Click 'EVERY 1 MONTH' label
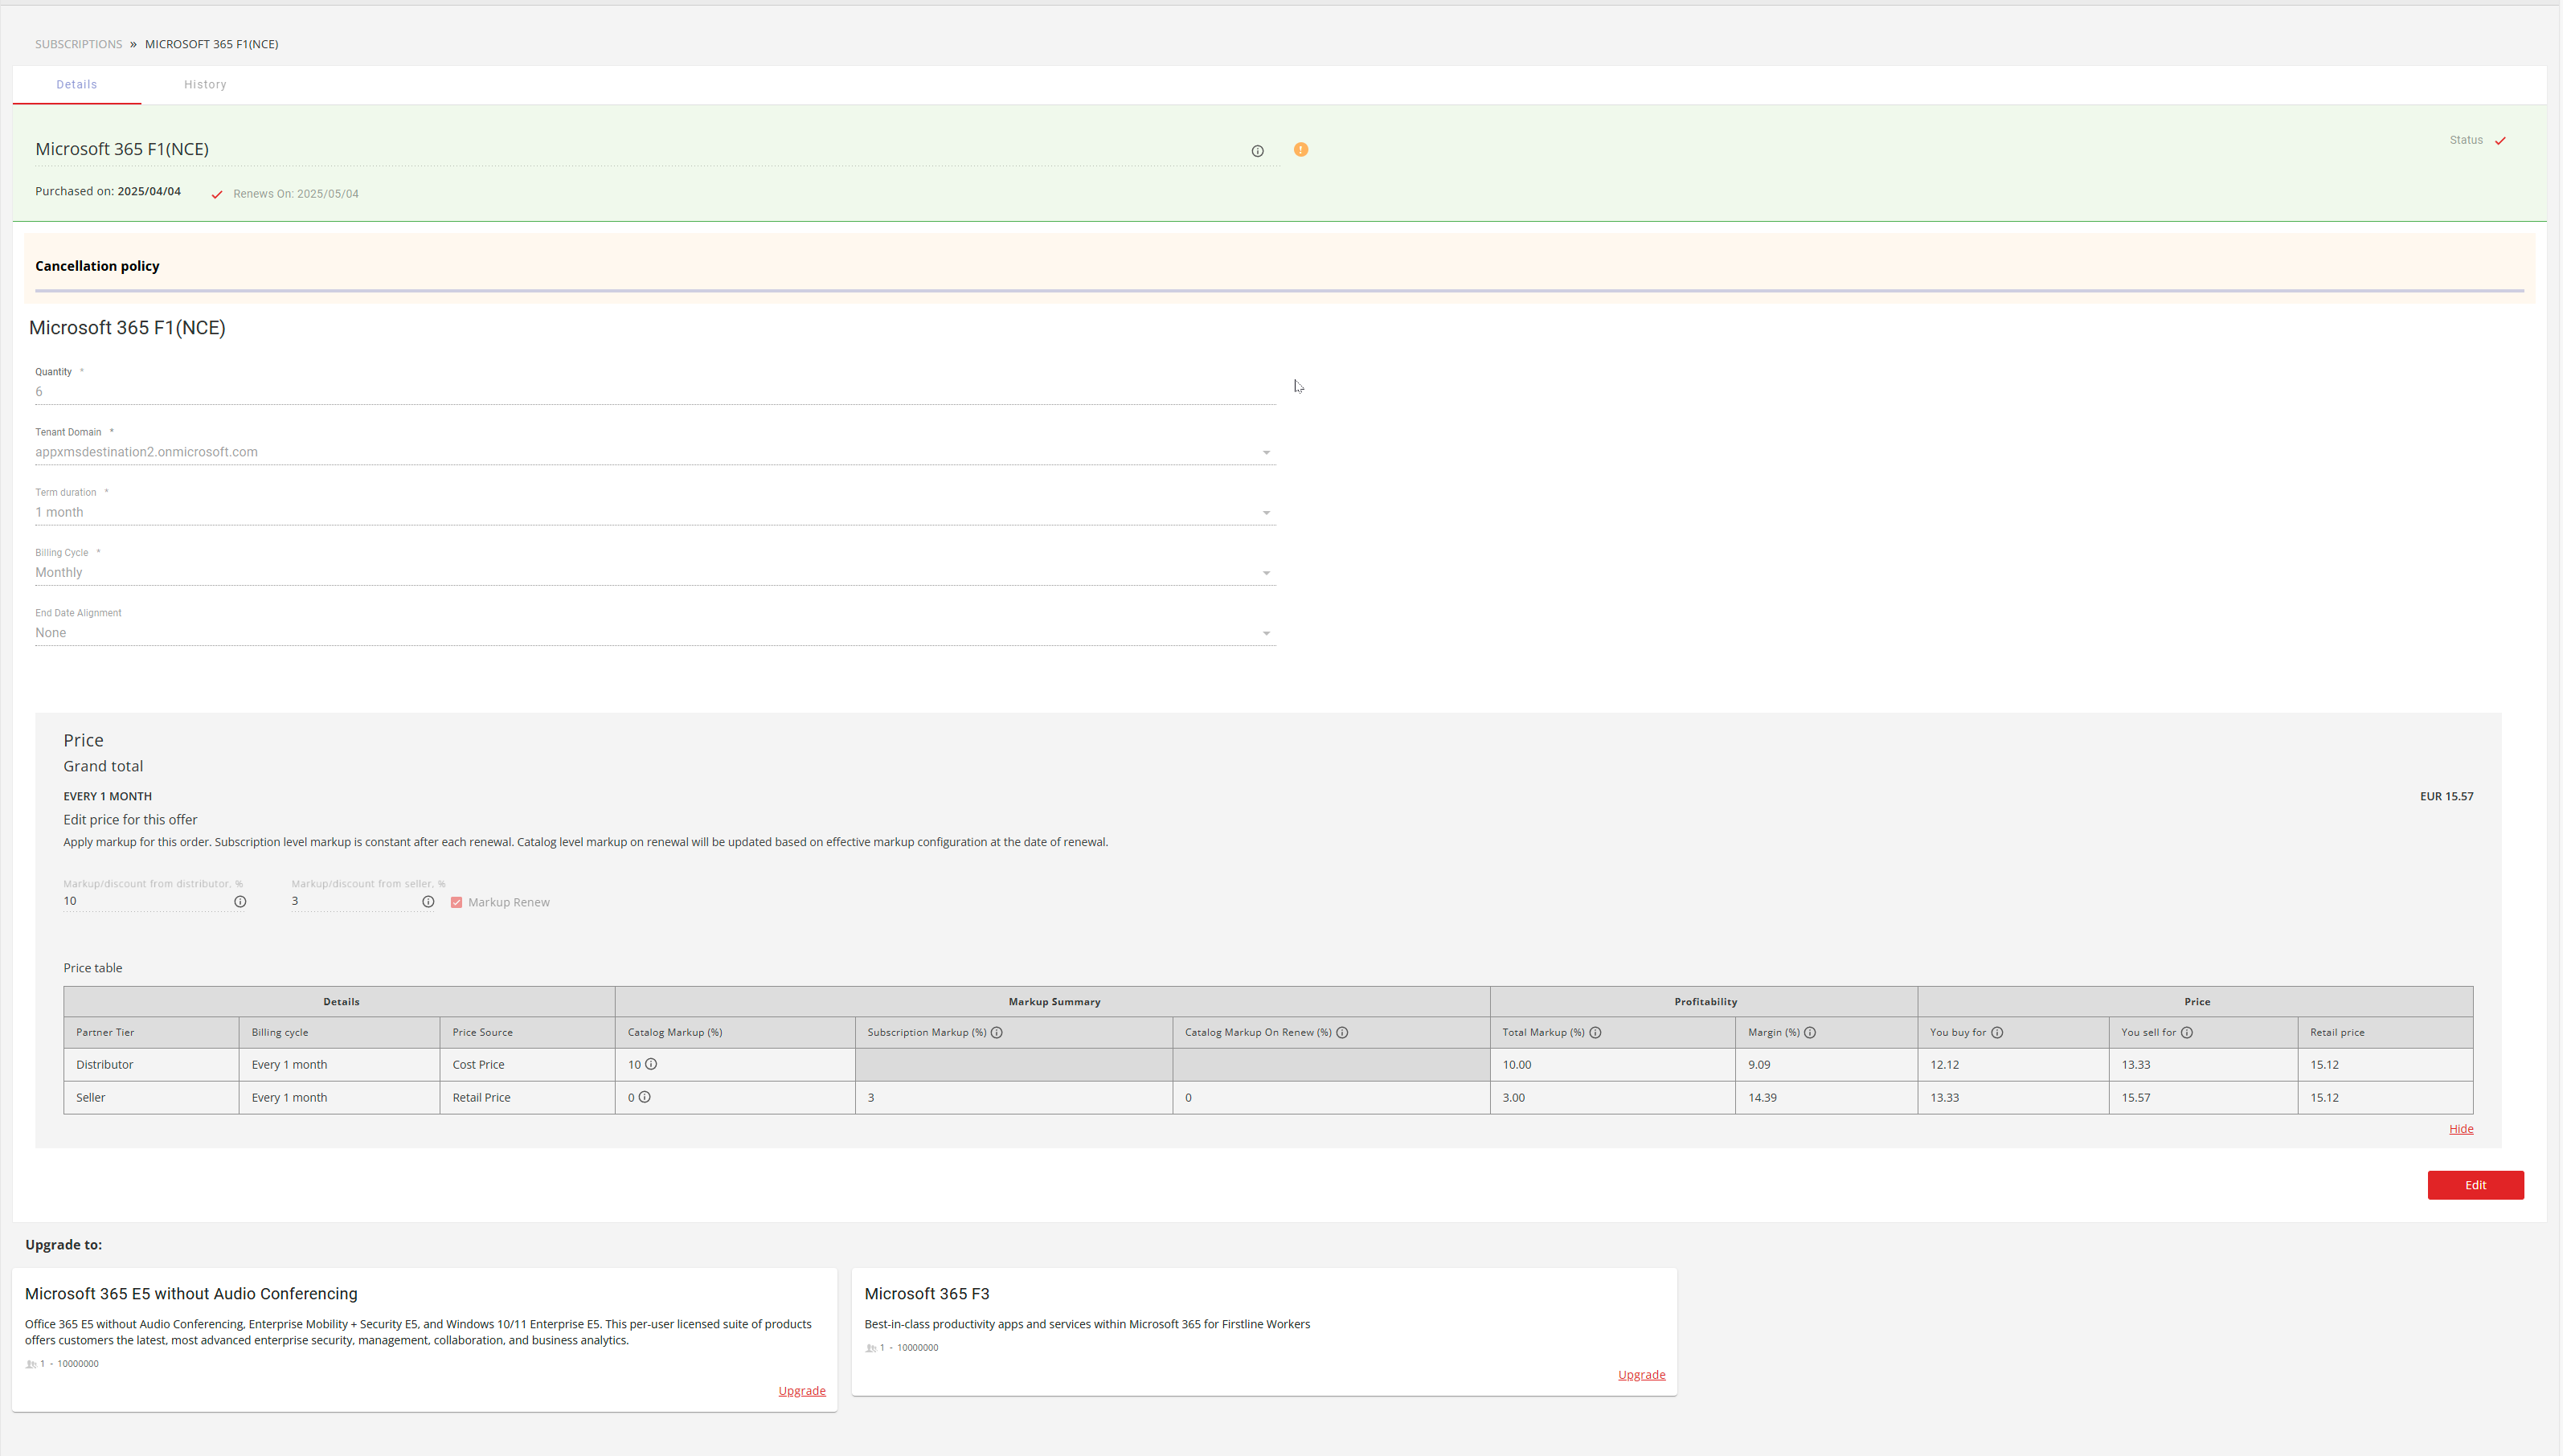Viewport: 2563px width, 1456px height. point(108,797)
